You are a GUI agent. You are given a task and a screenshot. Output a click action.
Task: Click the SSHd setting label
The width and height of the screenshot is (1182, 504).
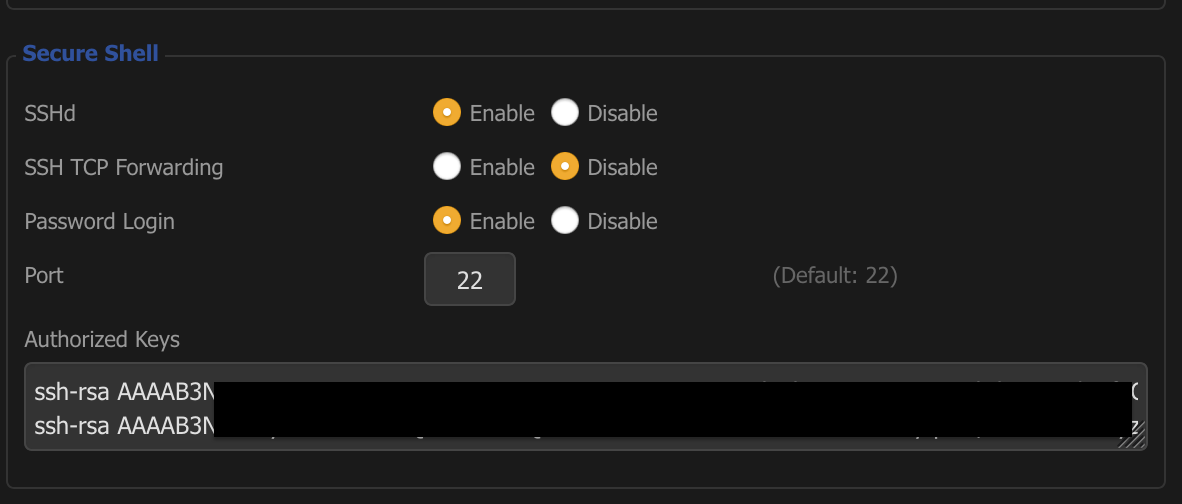[x=50, y=113]
